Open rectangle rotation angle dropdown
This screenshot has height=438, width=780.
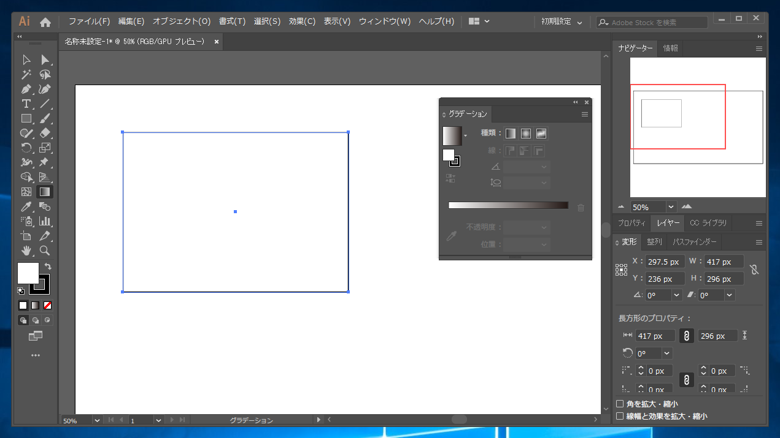[x=667, y=353]
